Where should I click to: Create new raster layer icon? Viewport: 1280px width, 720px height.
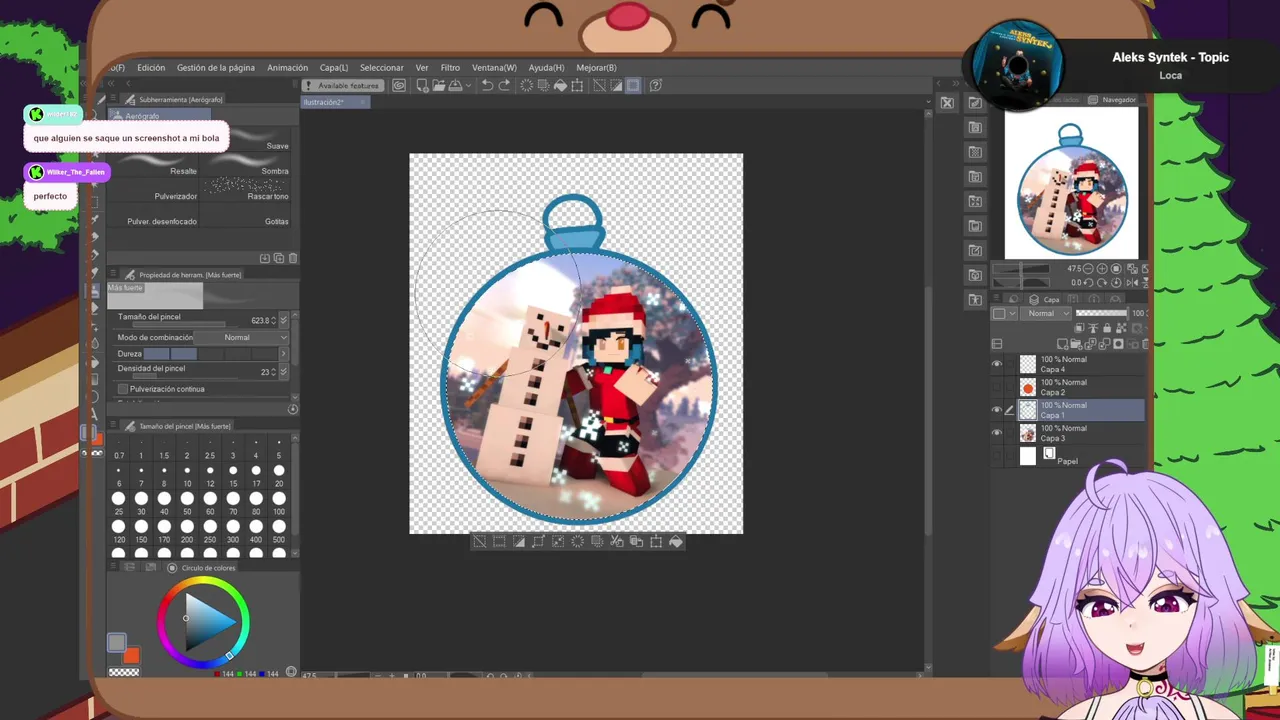pos(1062,344)
